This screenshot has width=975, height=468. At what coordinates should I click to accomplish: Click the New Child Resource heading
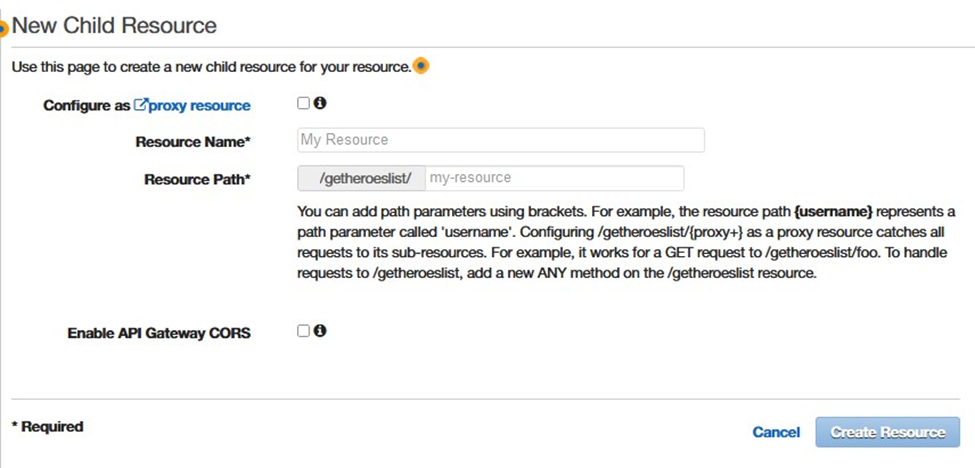114,25
